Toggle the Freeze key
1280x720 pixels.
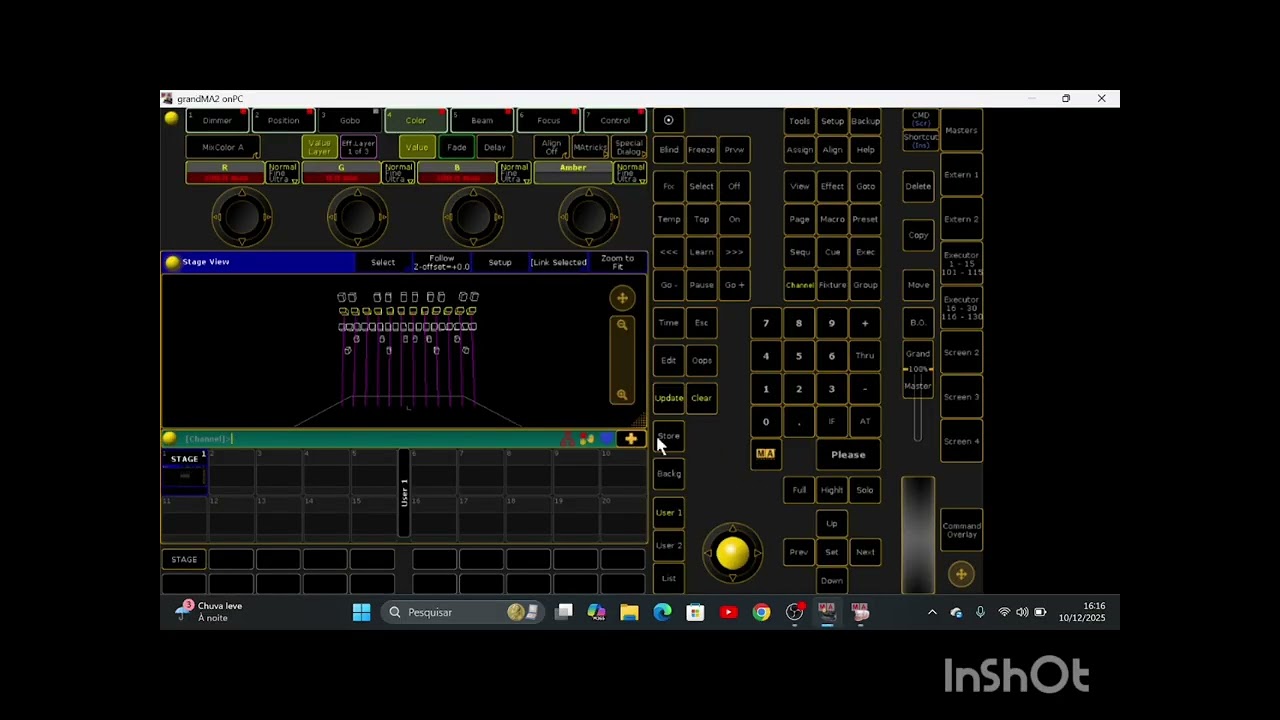pos(701,150)
